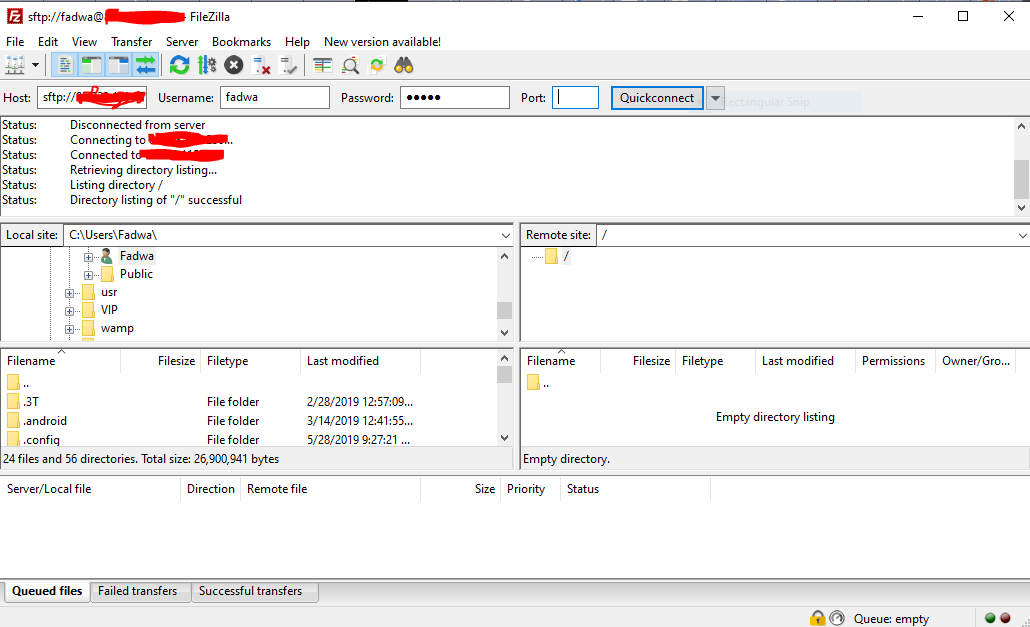The image size is (1030, 627).
Task: Toggle the transfer queue display
Action: click(x=145, y=65)
